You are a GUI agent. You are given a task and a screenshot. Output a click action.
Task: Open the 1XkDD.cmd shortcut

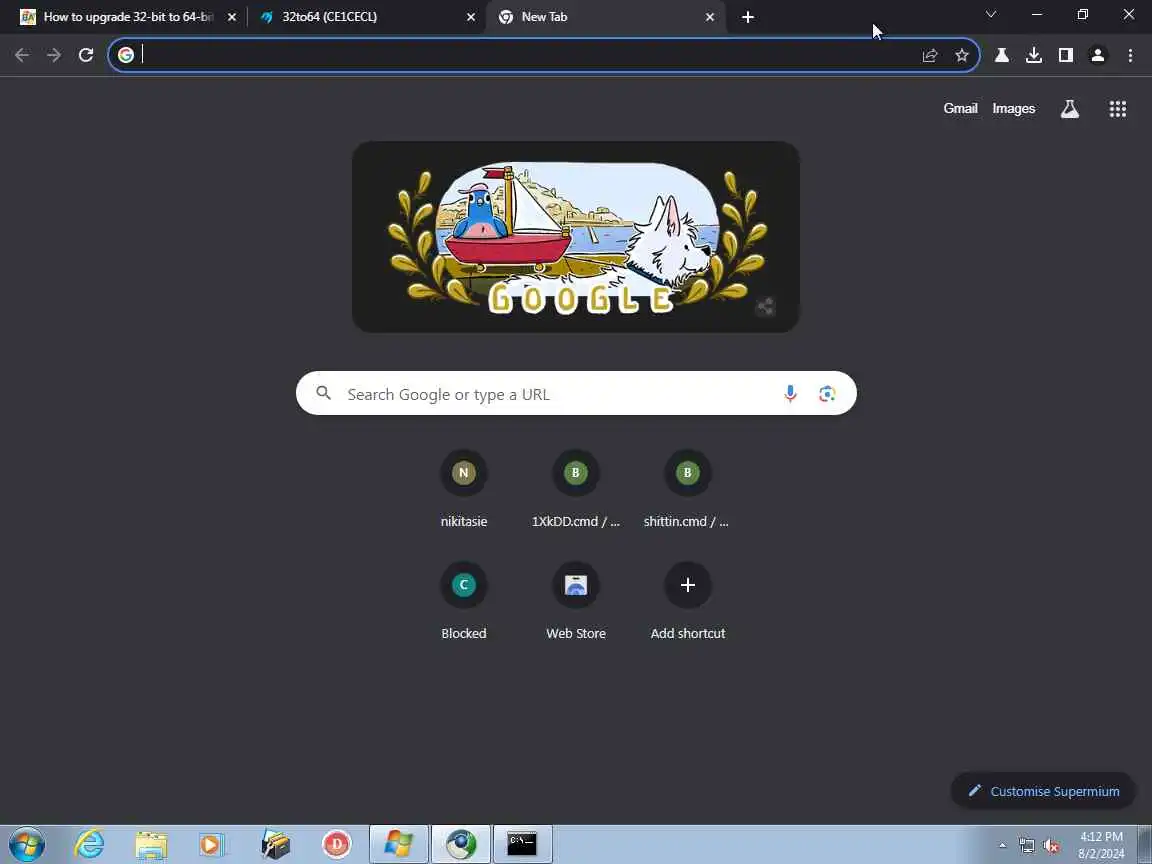(x=576, y=489)
